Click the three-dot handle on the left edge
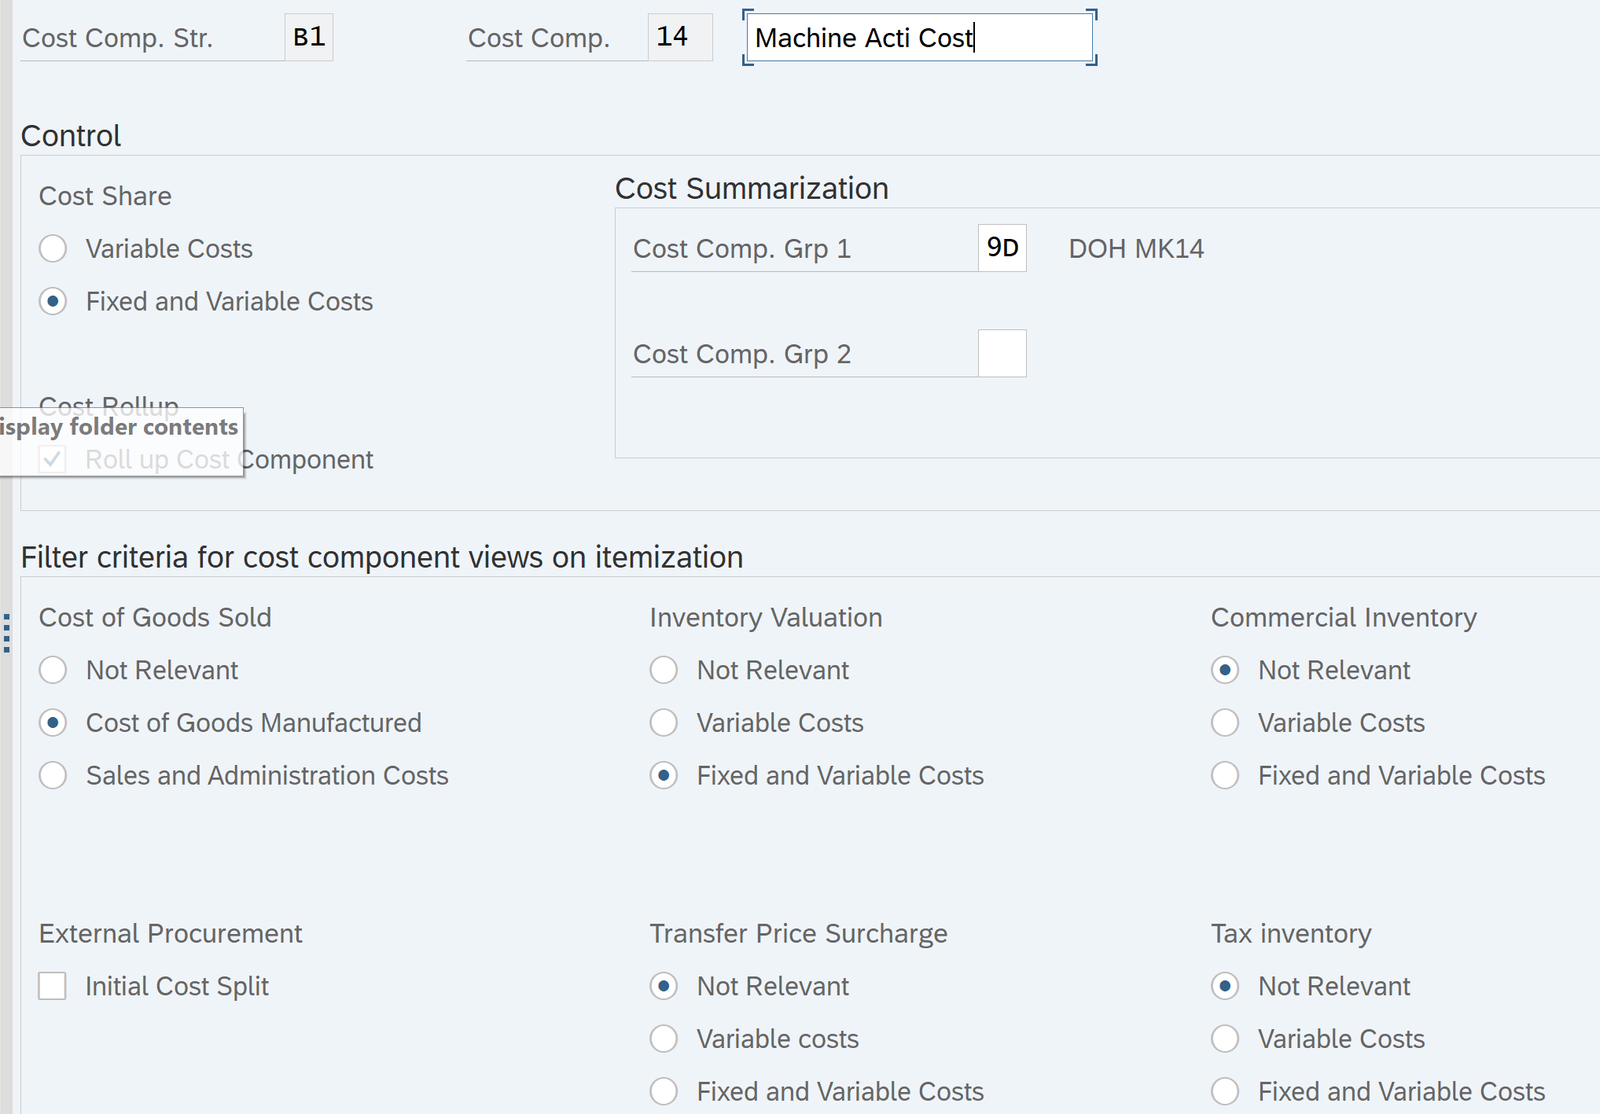The width and height of the screenshot is (1600, 1114). (7, 633)
